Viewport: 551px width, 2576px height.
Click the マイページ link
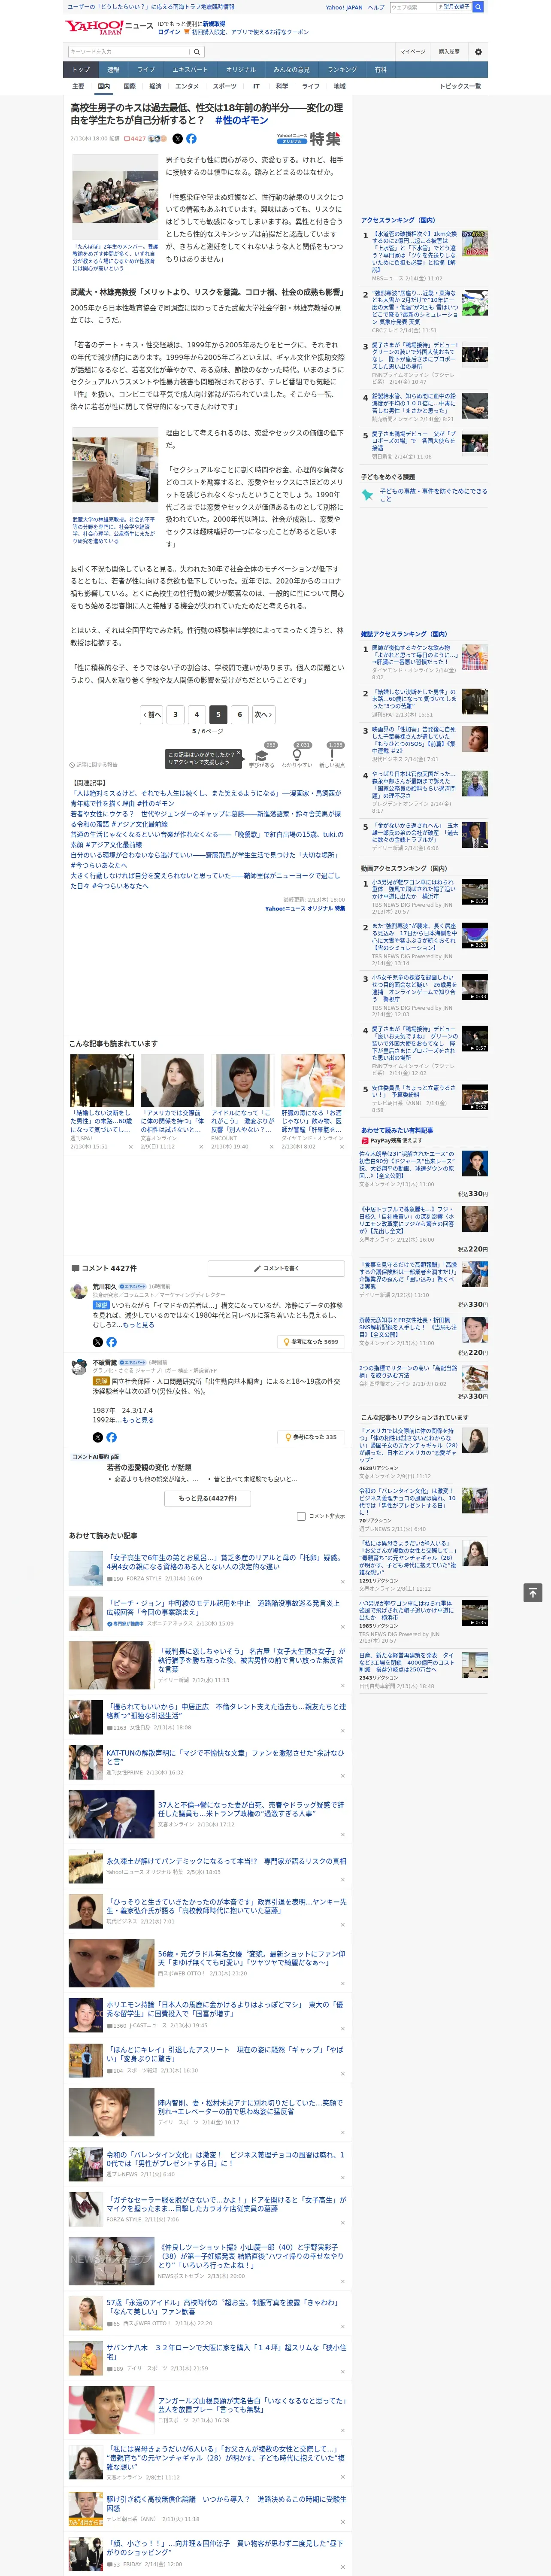[x=412, y=51]
